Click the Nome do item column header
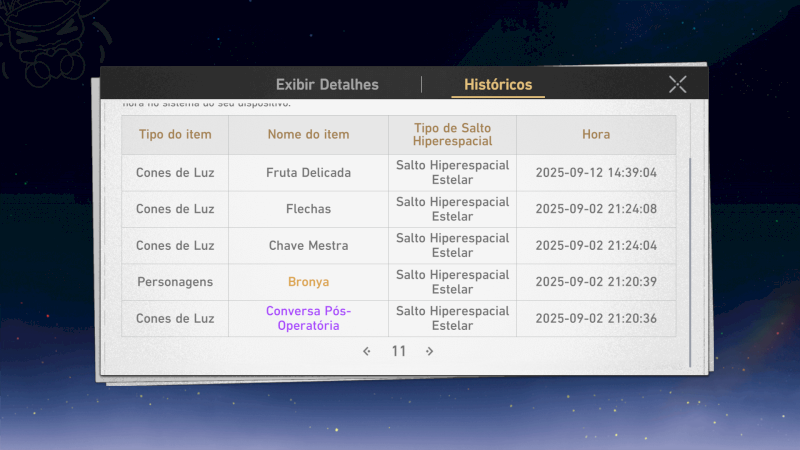This screenshot has height=450, width=800. pyautogui.click(x=308, y=134)
